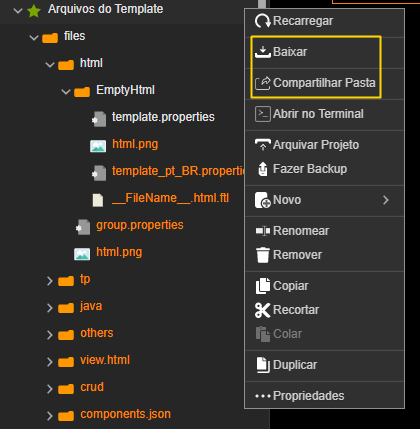Click the Recarregar reload icon

pyautogui.click(x=263, y=21)
